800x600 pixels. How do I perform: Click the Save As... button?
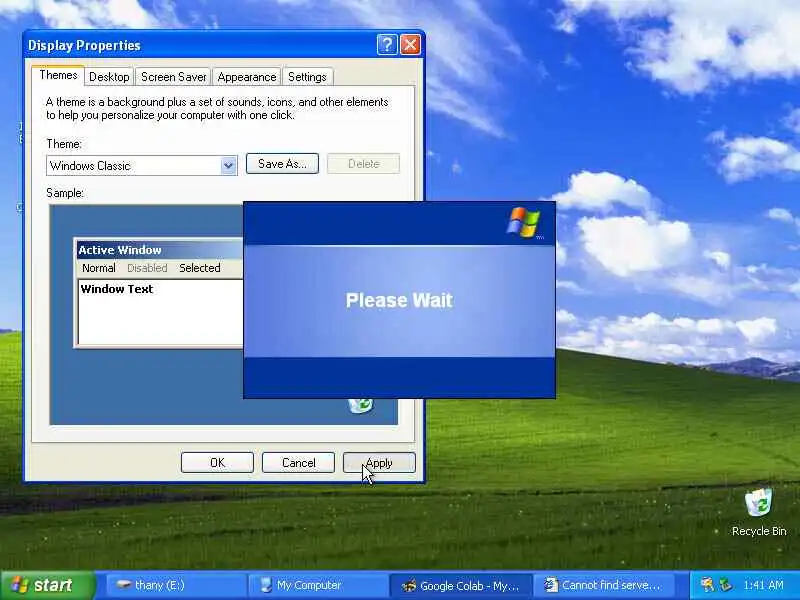(282, 164)
